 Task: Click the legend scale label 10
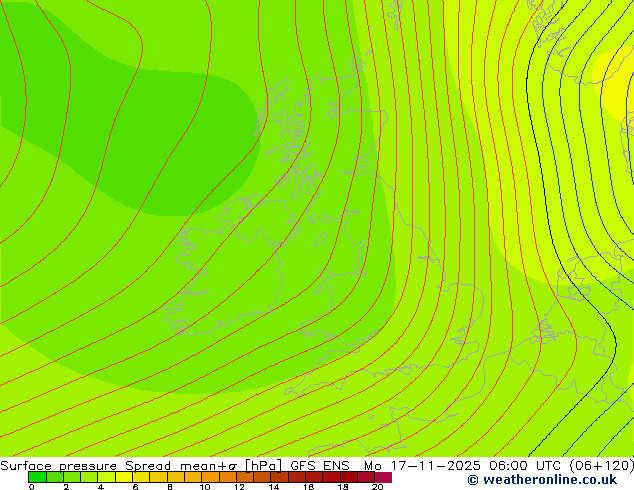205,487
